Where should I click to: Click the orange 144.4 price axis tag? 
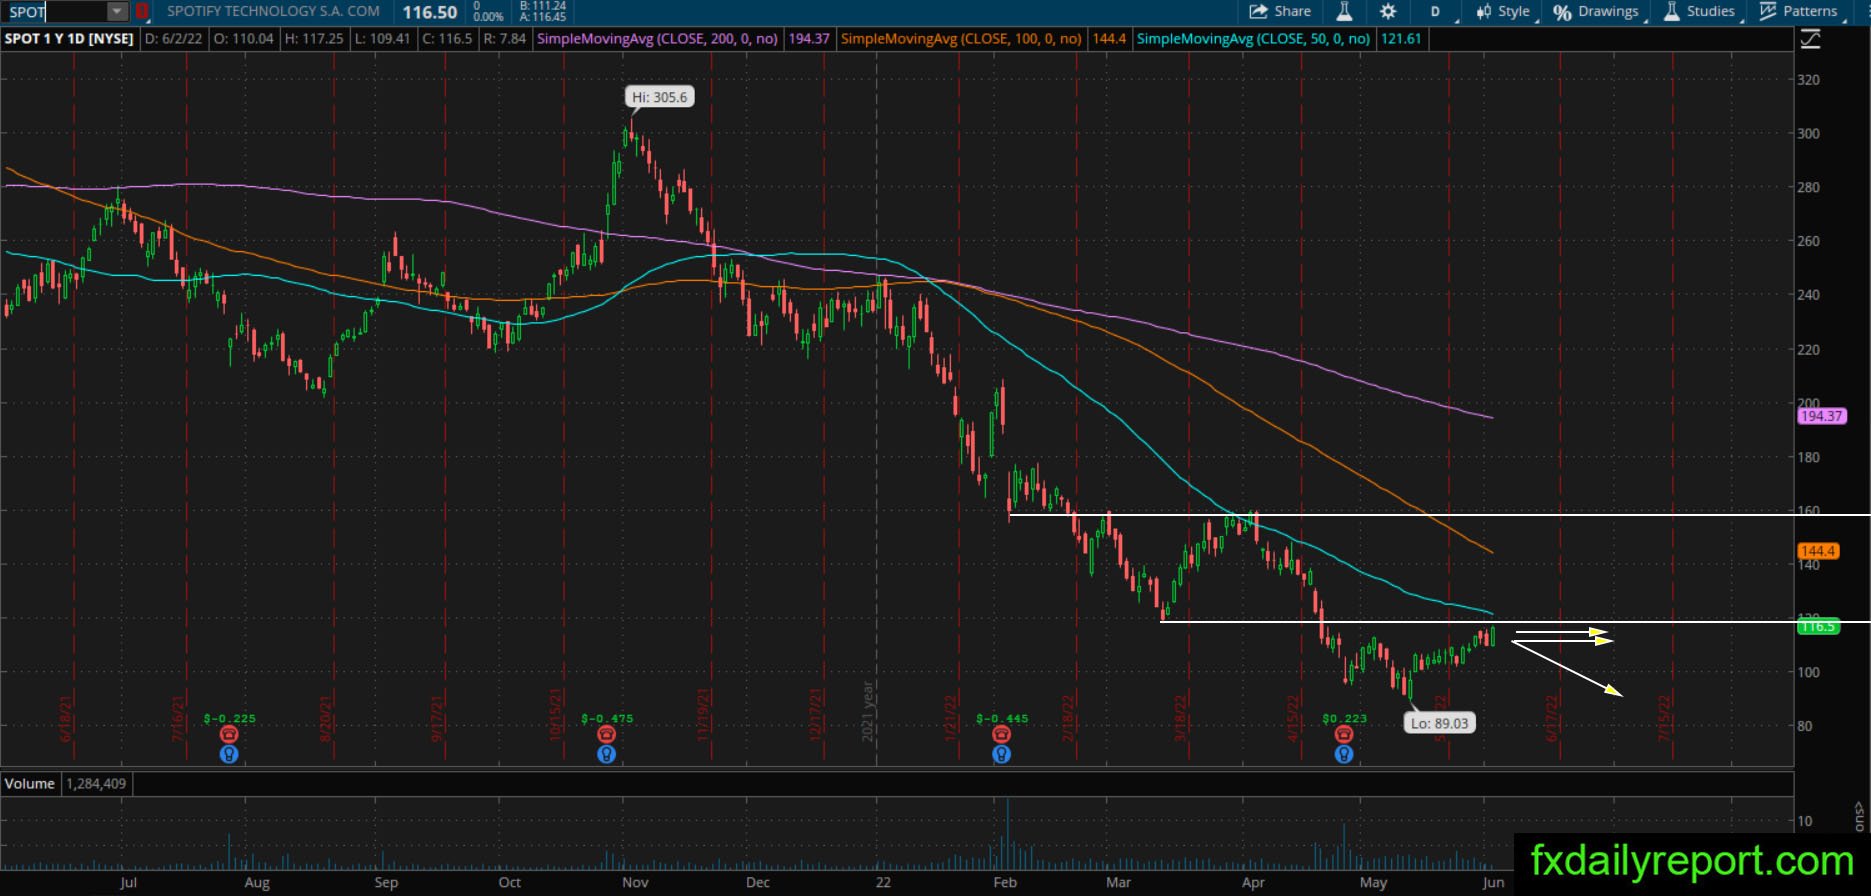(x=1817, y=551)
